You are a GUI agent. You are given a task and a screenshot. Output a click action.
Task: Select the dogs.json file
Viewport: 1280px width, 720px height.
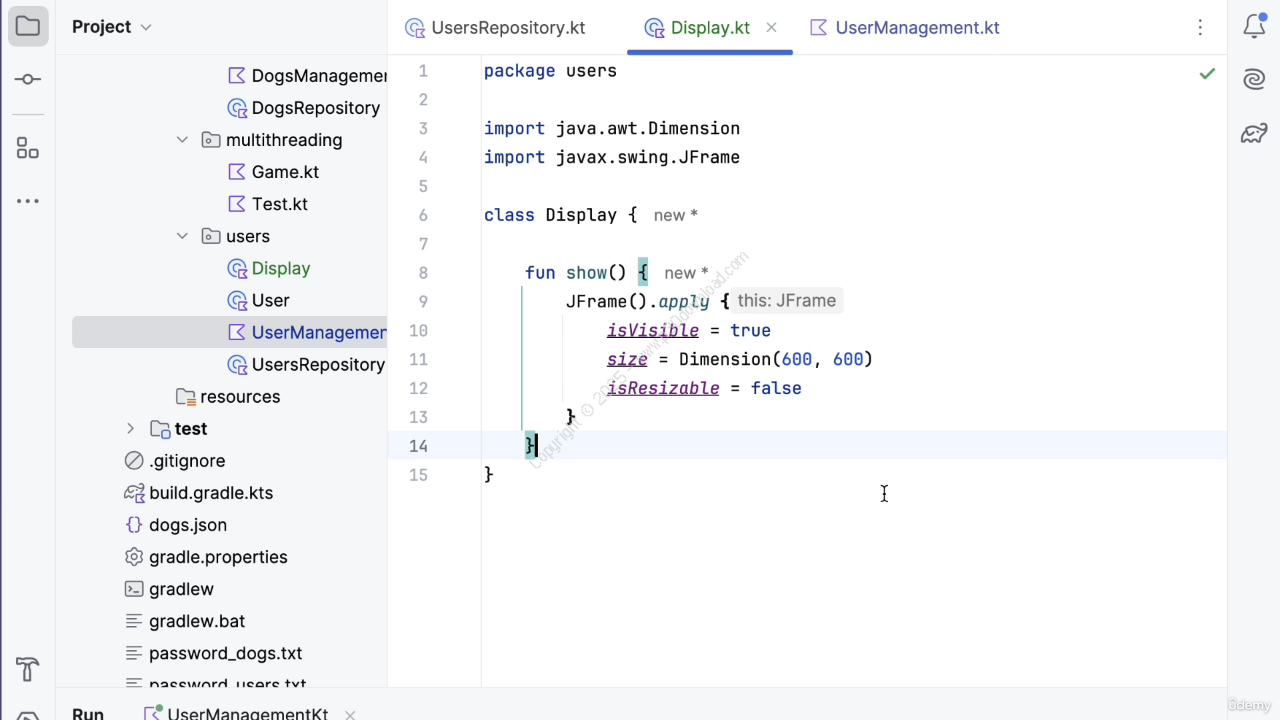coord(187,525)
